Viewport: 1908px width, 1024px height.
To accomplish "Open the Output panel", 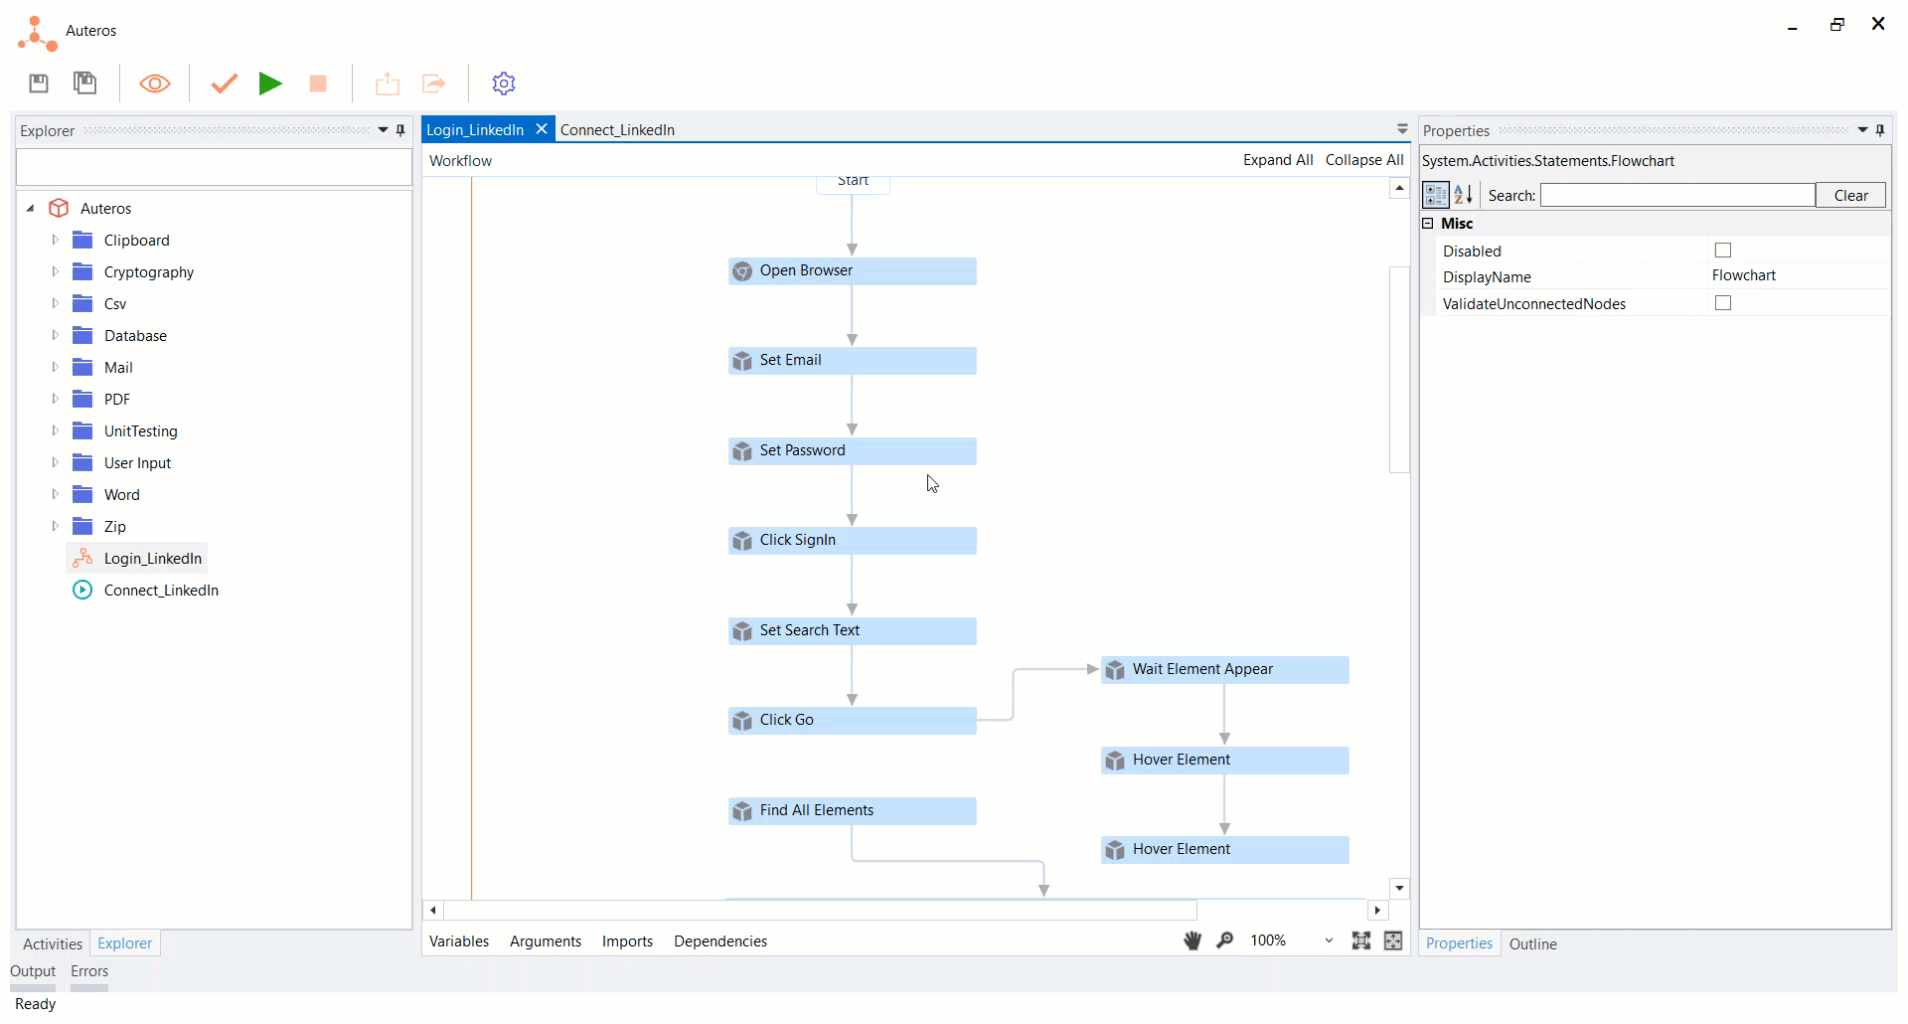I will [x=33, y=971].
